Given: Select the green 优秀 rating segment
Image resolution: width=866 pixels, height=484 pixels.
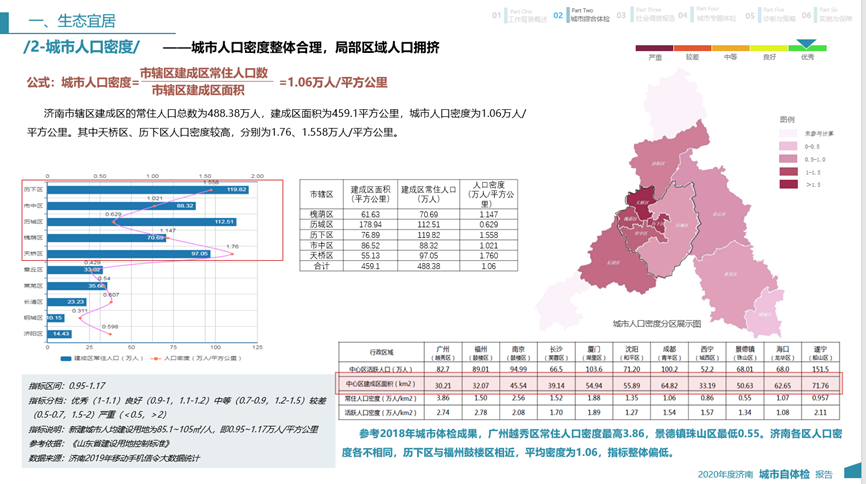Looking at the screenshot, I should [807, 49].
